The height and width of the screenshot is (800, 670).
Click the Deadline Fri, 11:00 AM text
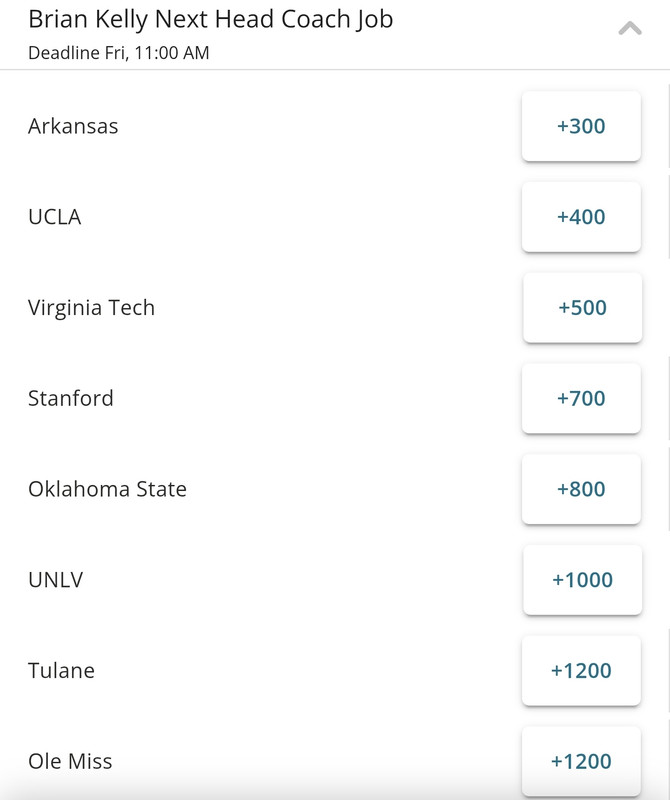119,53
